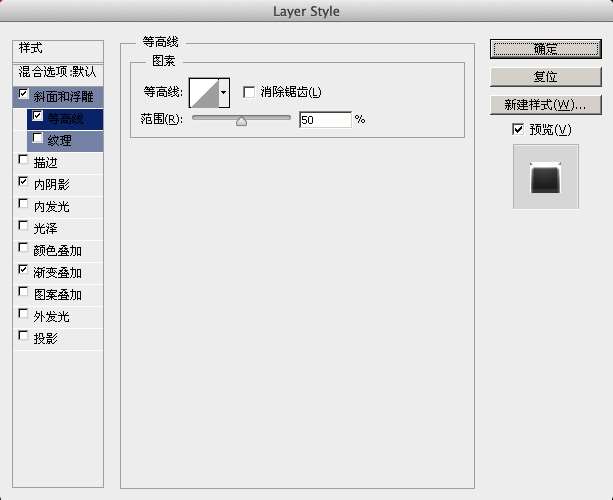Toggle the 消除锯齿 checkbox
Screen dimensions: 613x500
click(x=249, y=92)
